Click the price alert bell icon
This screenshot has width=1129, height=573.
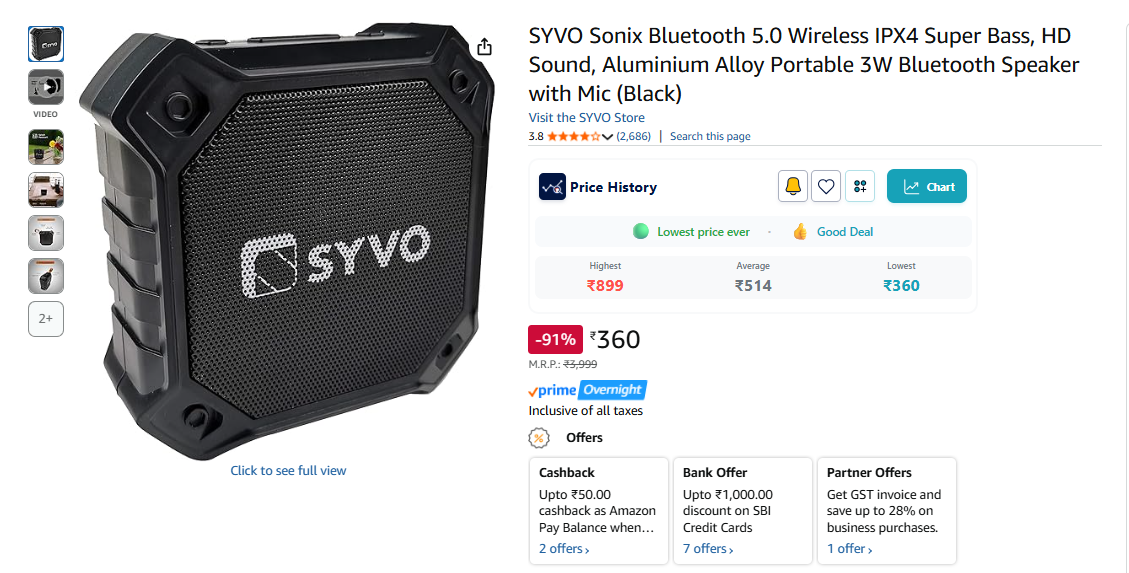tap(793, 186)
